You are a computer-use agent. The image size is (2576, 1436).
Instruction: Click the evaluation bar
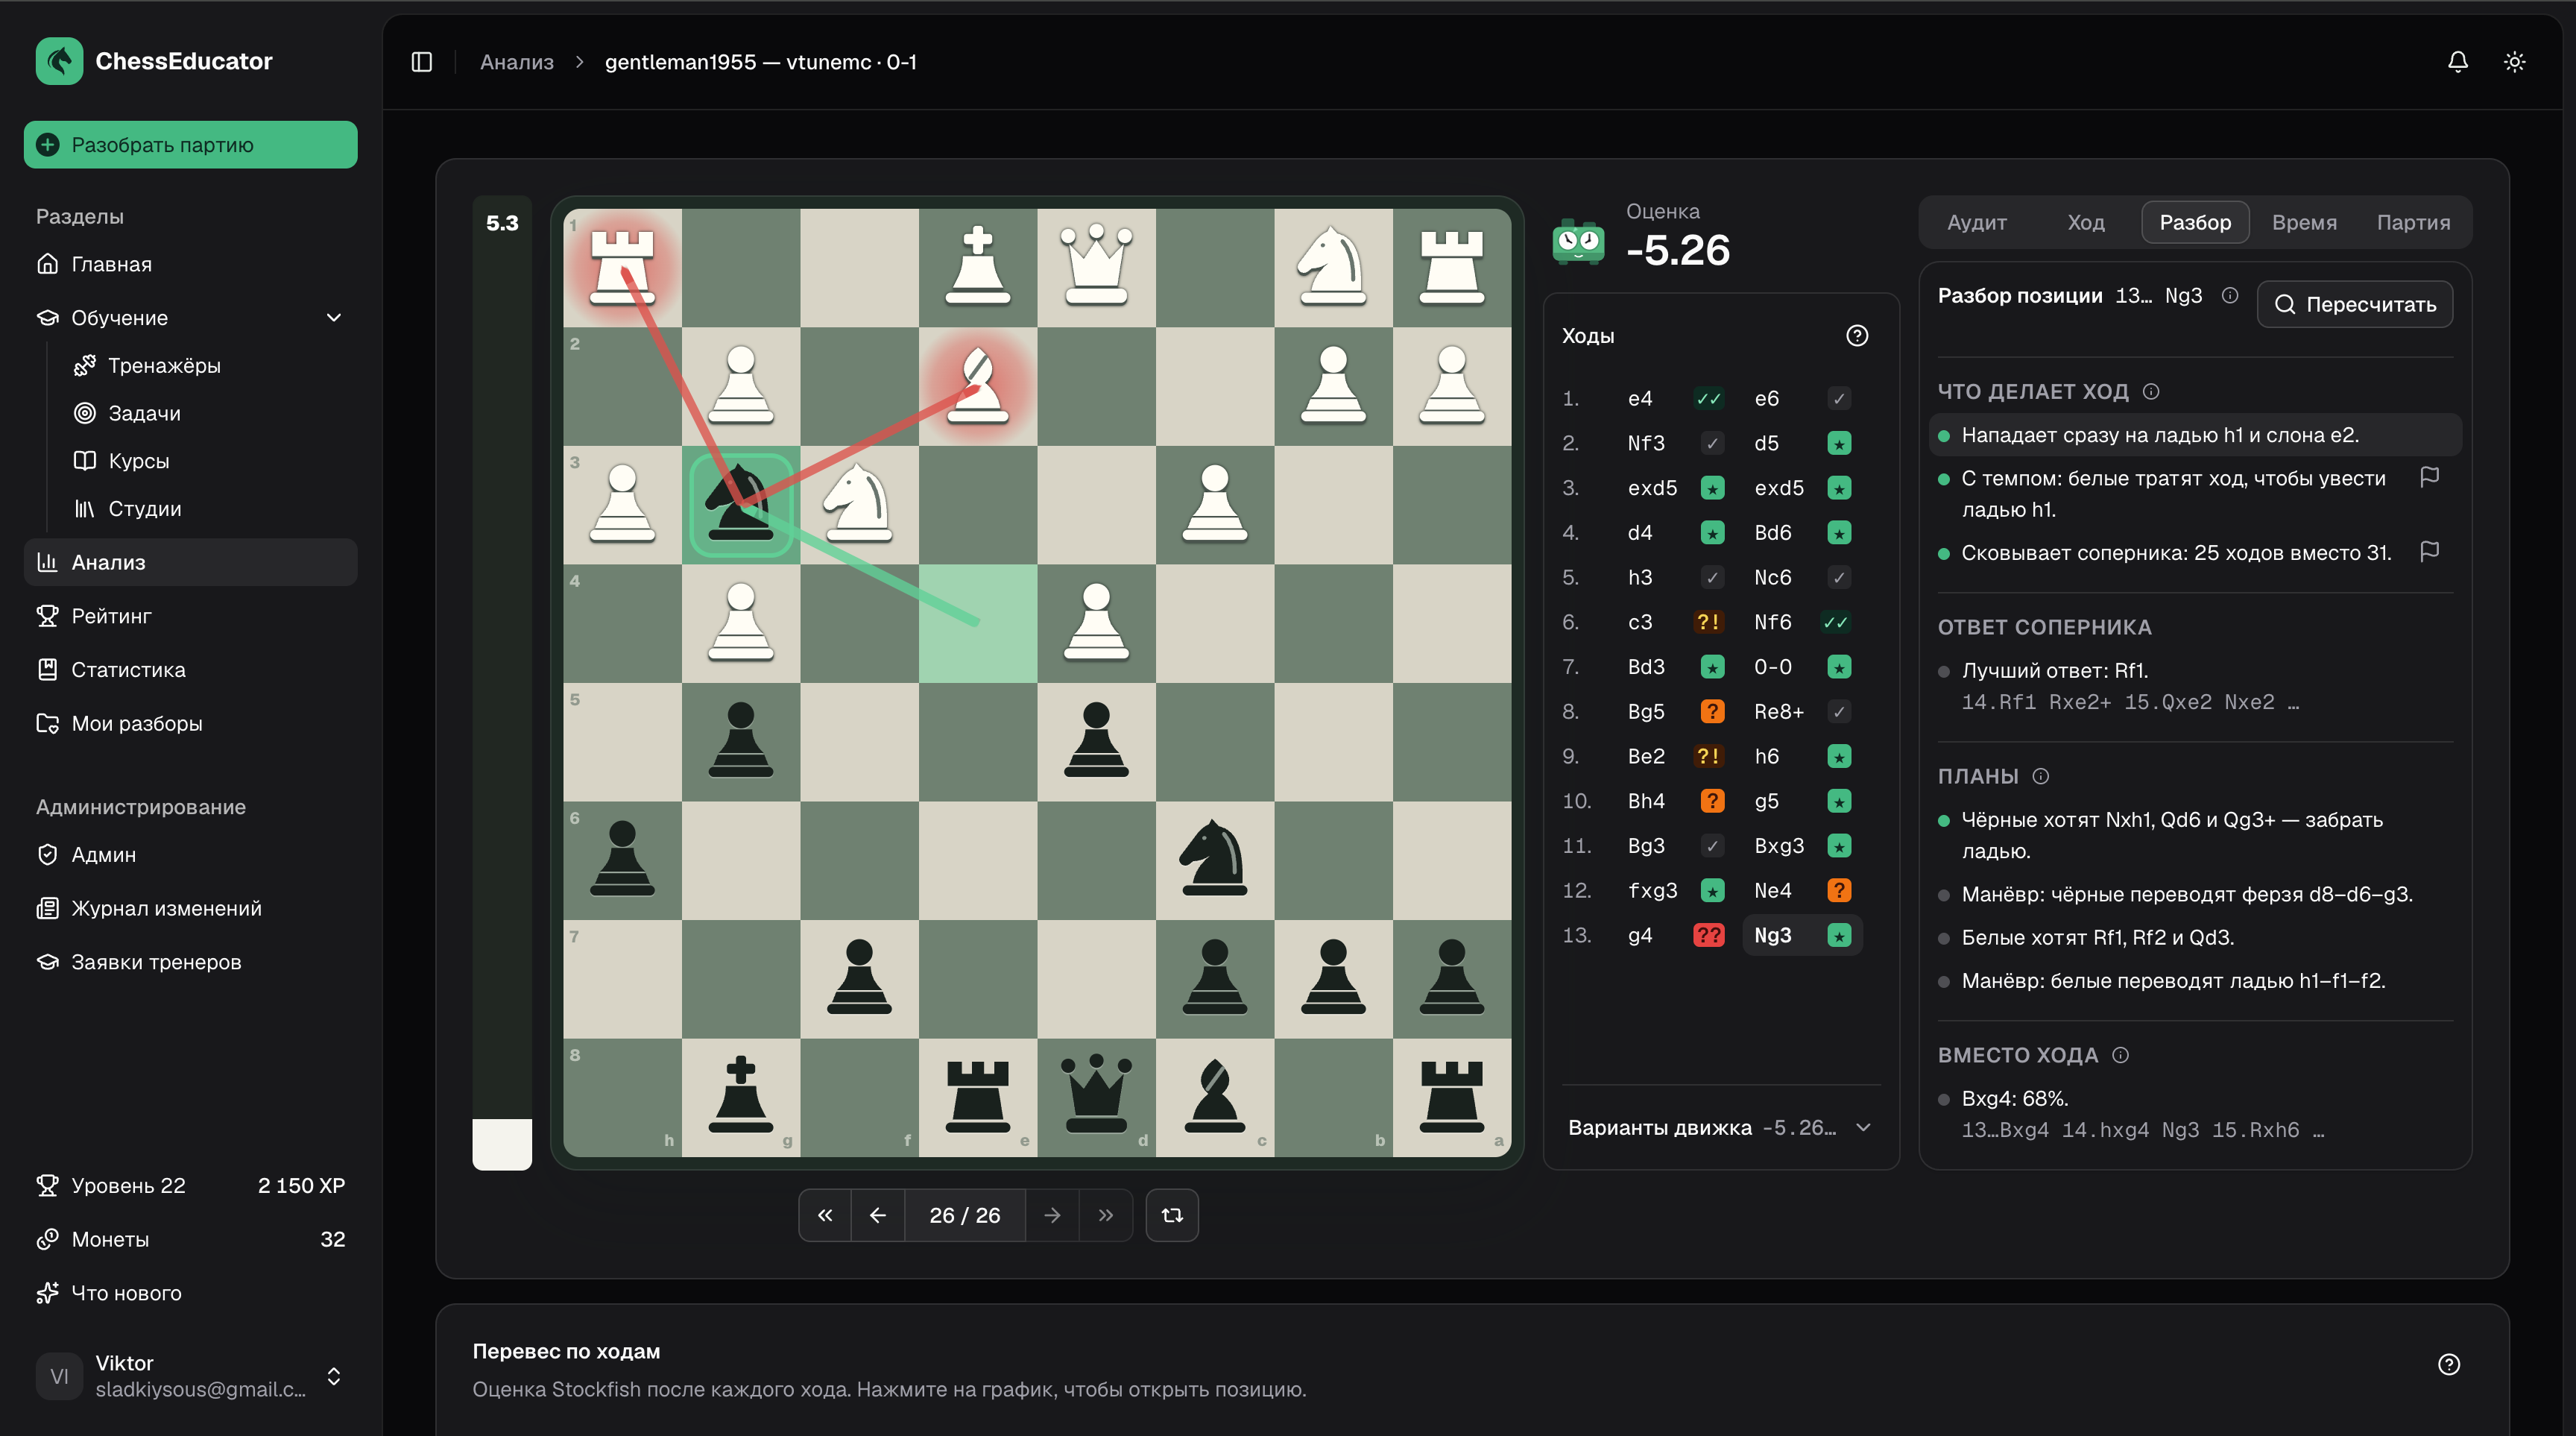click(502, 684)
